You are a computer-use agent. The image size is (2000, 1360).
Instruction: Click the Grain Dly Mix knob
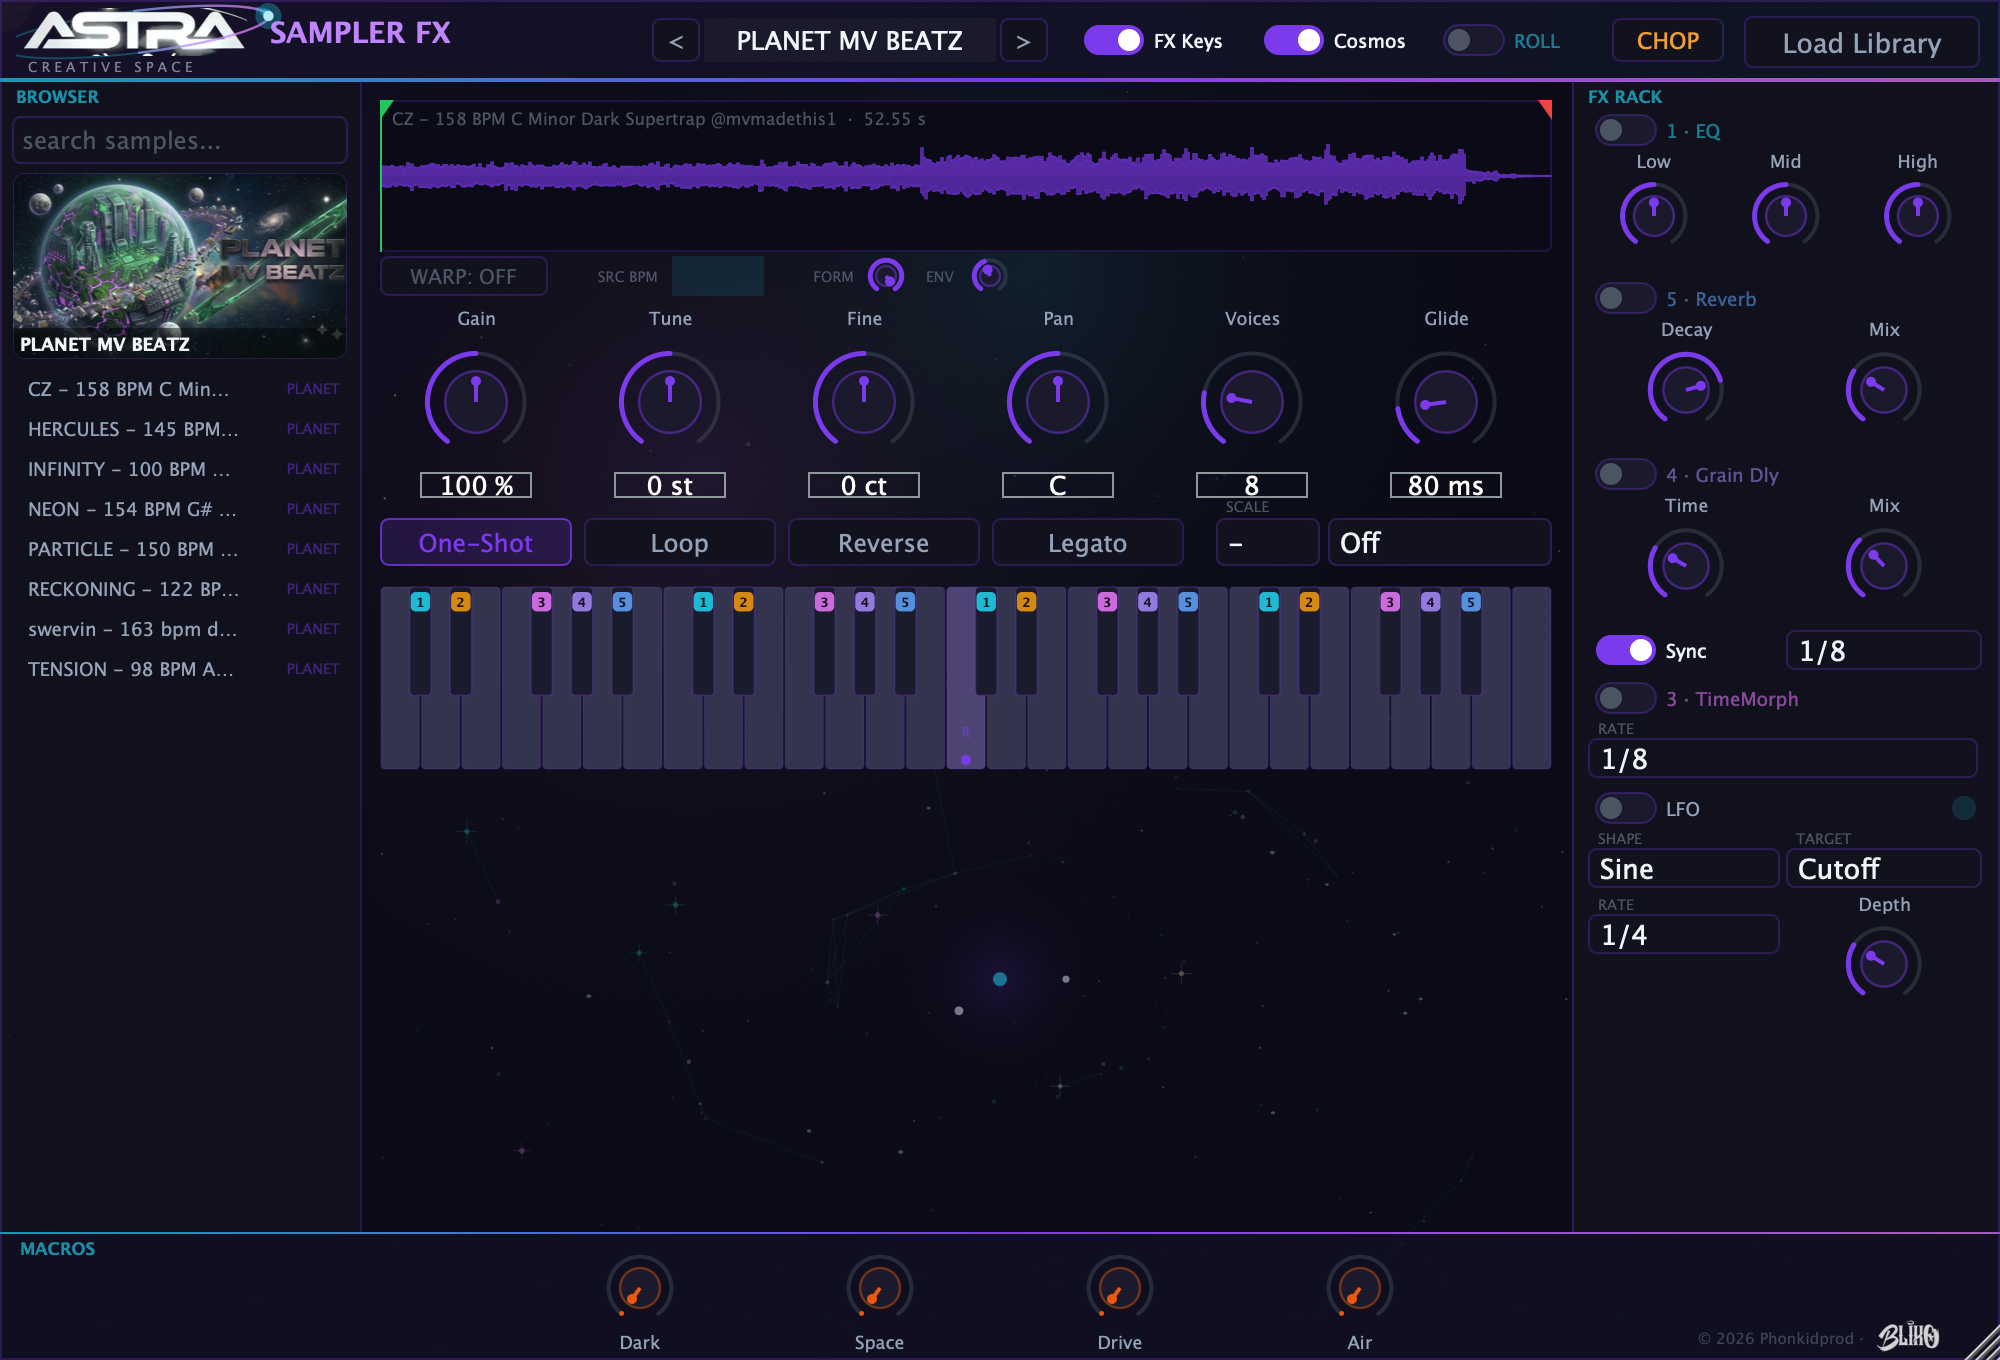click(1884, 565)
